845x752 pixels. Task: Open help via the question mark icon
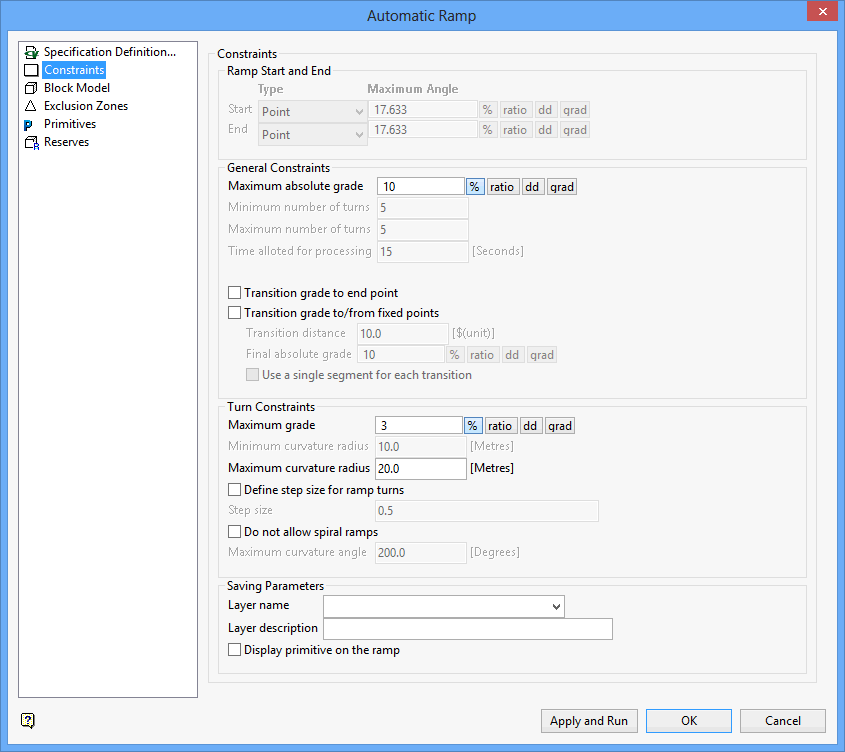(x=28, y=721)
